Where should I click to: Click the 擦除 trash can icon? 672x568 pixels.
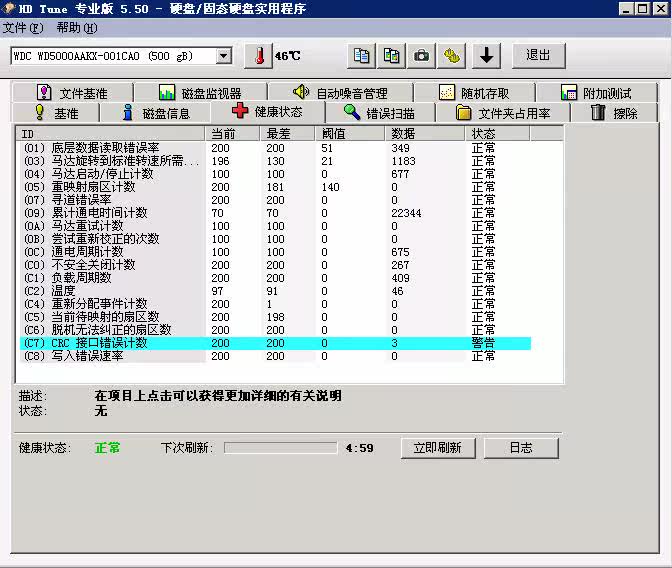[598, 112]
